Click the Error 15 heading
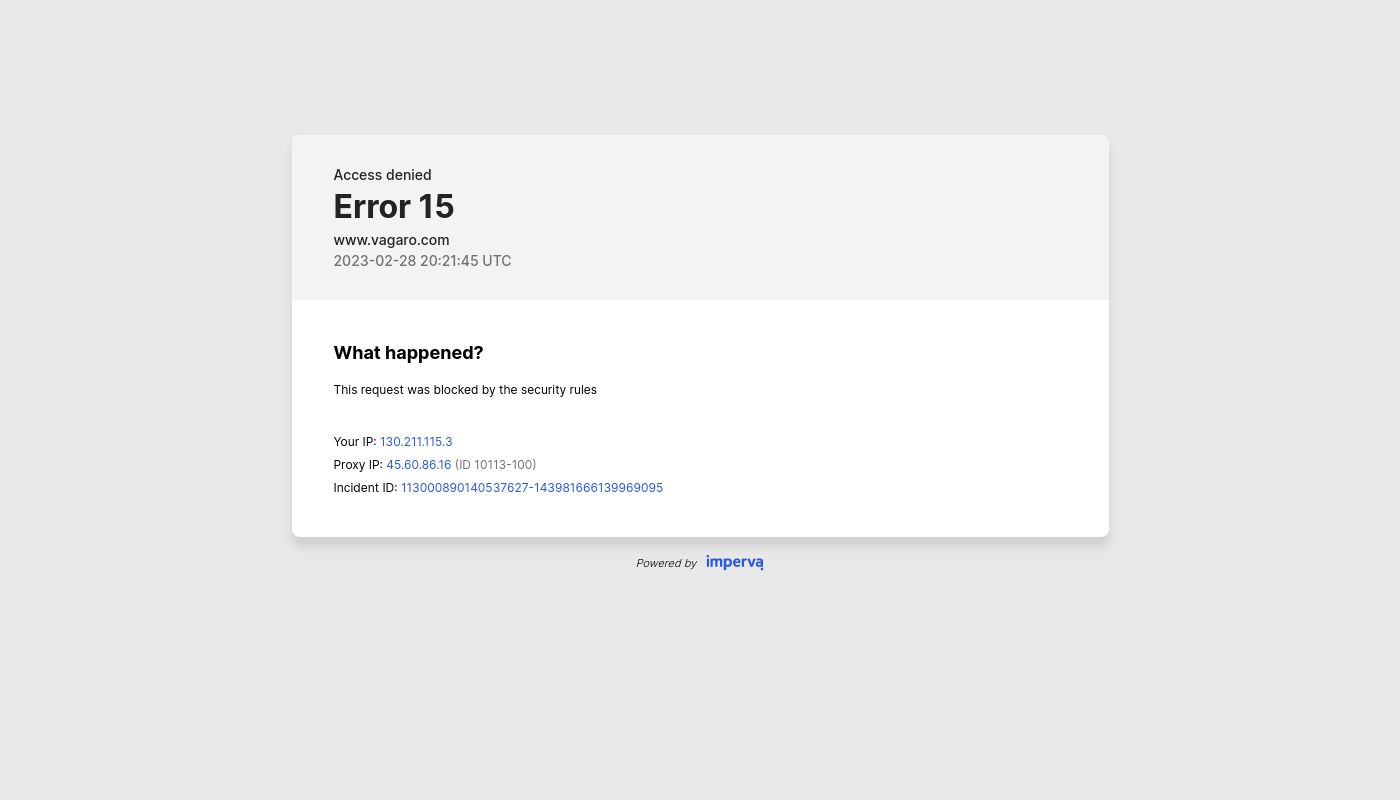Image resolution: width=1400 pixels, height=800 pixels. 394,207
